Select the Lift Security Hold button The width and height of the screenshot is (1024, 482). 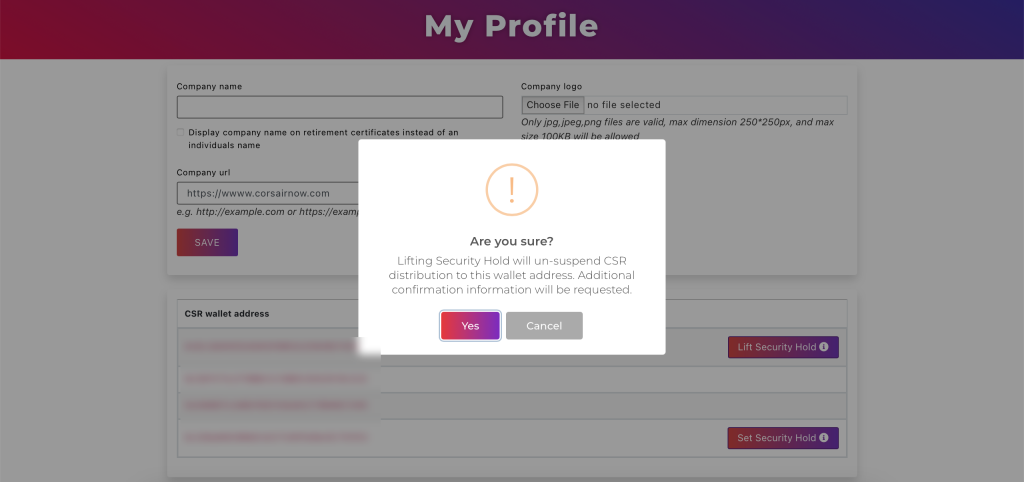click(x=783, y=347)
